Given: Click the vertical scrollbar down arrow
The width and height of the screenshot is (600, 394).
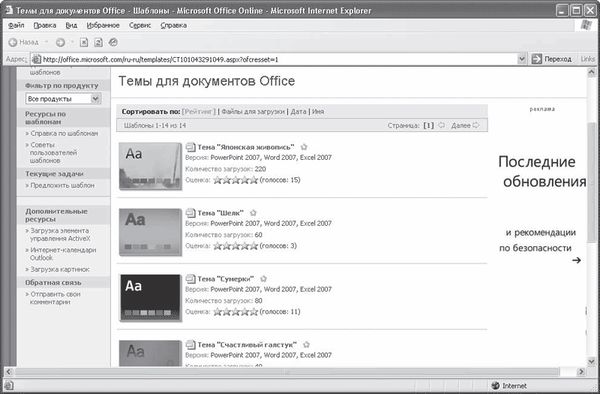Looking at the screenshot, I should tap(592, 361).
